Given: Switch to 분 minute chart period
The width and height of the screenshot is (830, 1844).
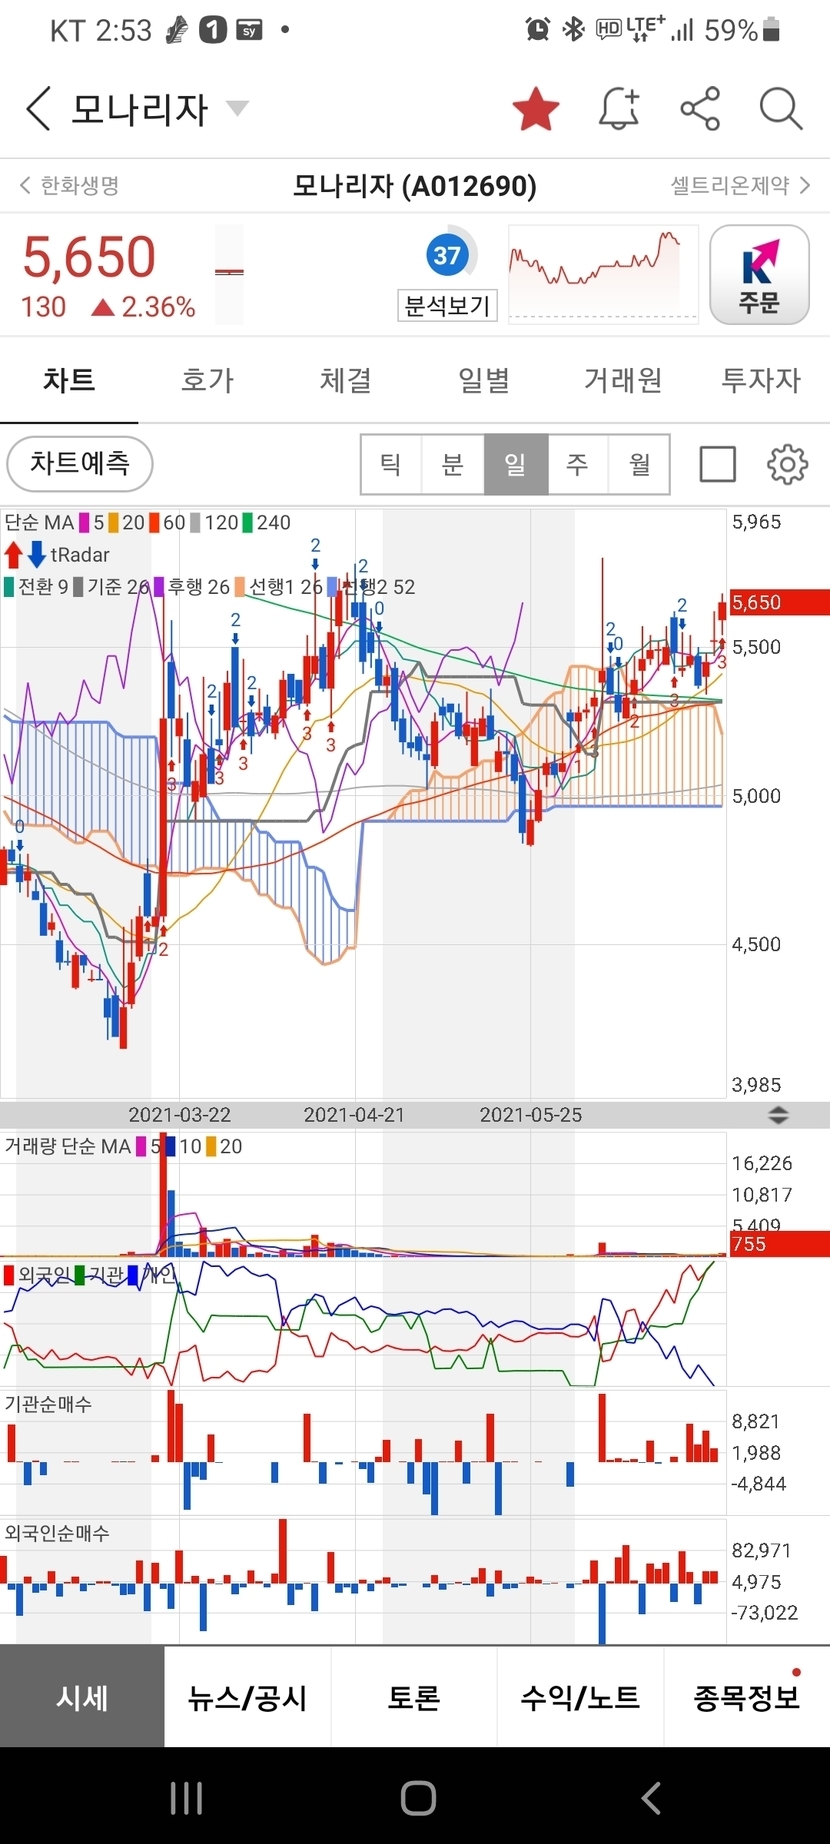Looking at the screenshot, I should (x=453, y=464).
